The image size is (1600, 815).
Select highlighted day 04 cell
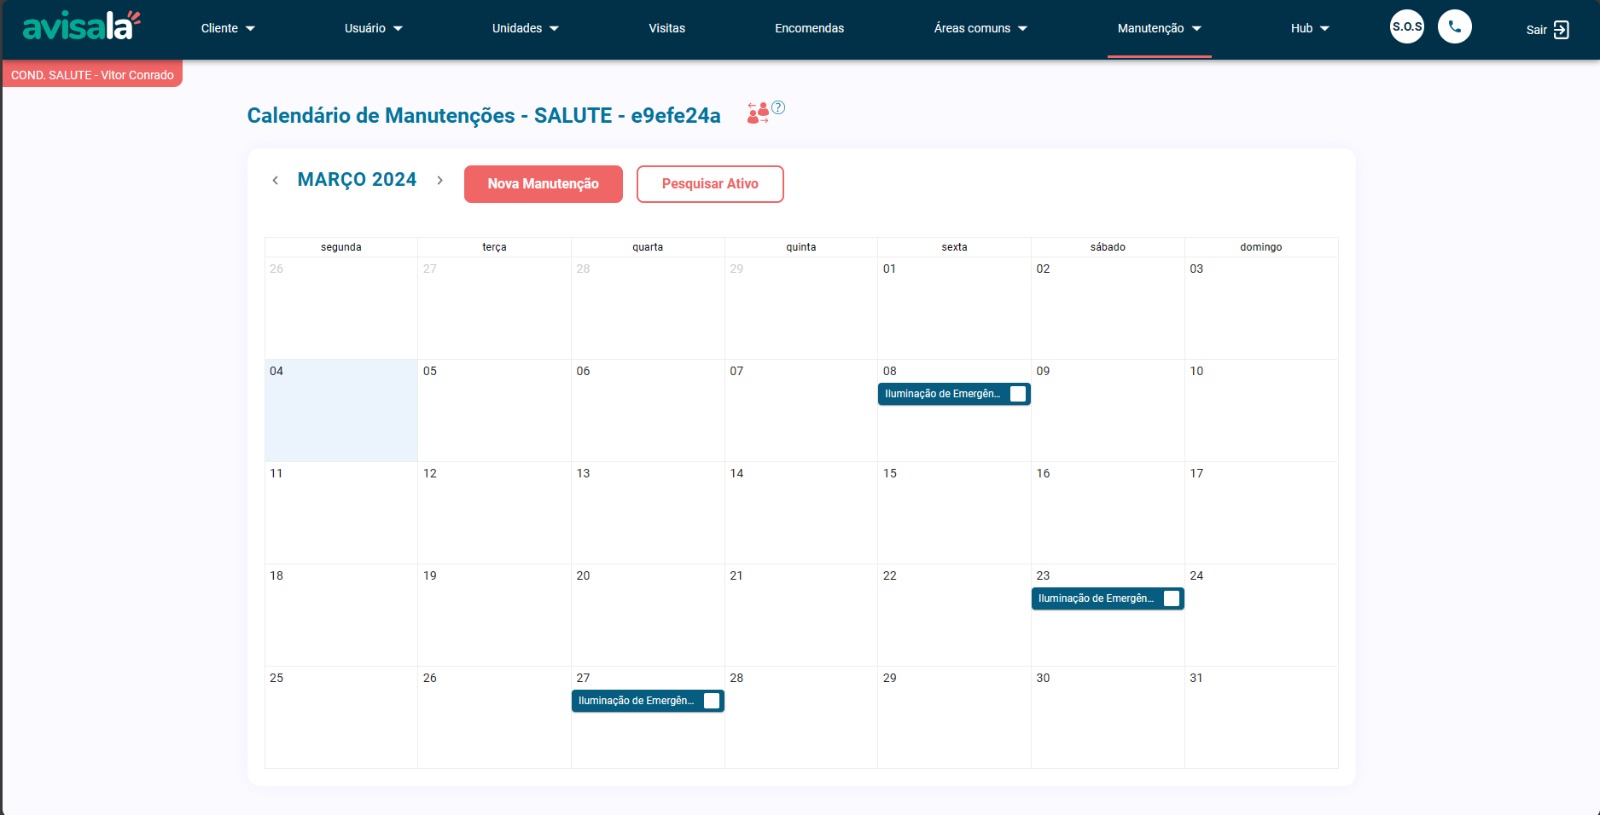[341, 411]
